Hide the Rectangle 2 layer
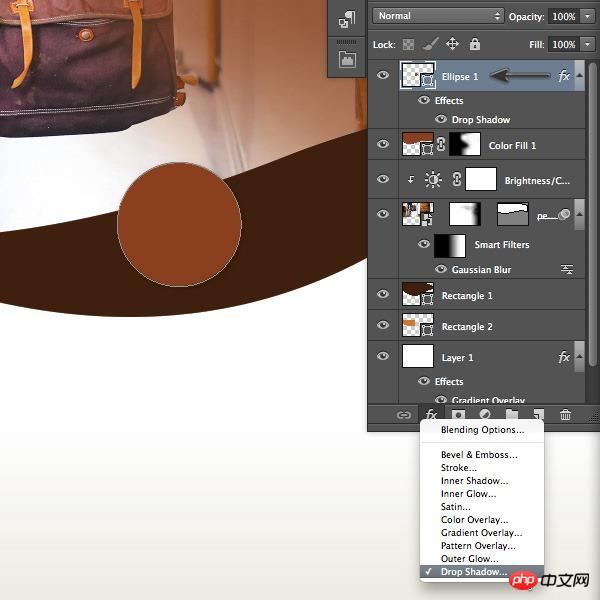The image size is (600, 600). [x=383, y=325]
